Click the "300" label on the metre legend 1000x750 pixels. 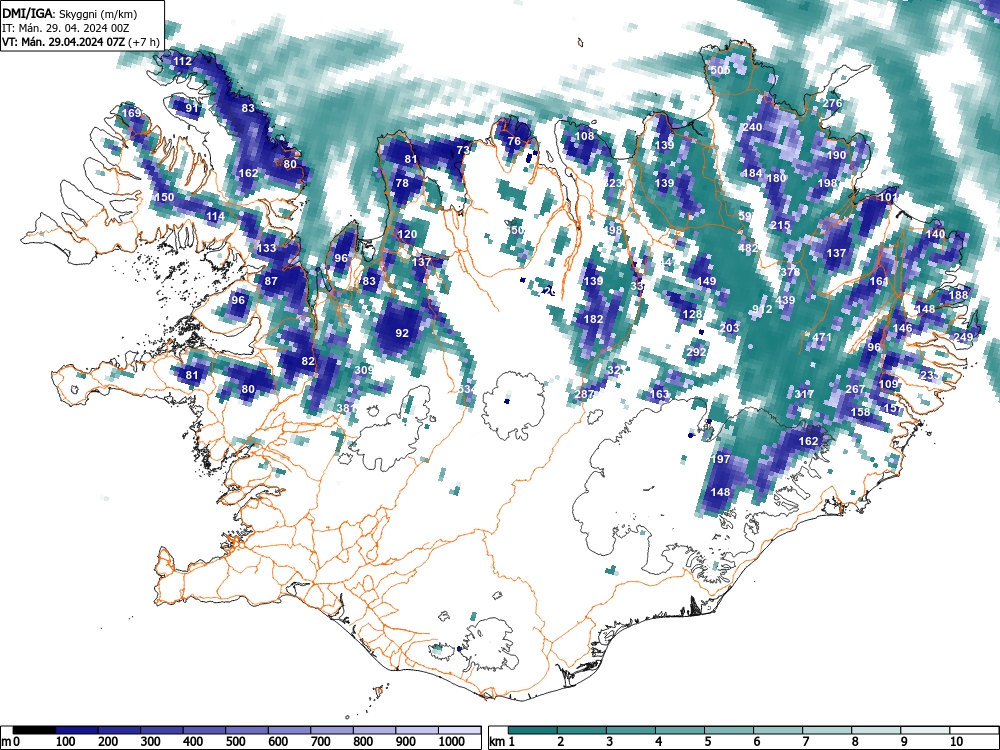(x=151, y=742)
